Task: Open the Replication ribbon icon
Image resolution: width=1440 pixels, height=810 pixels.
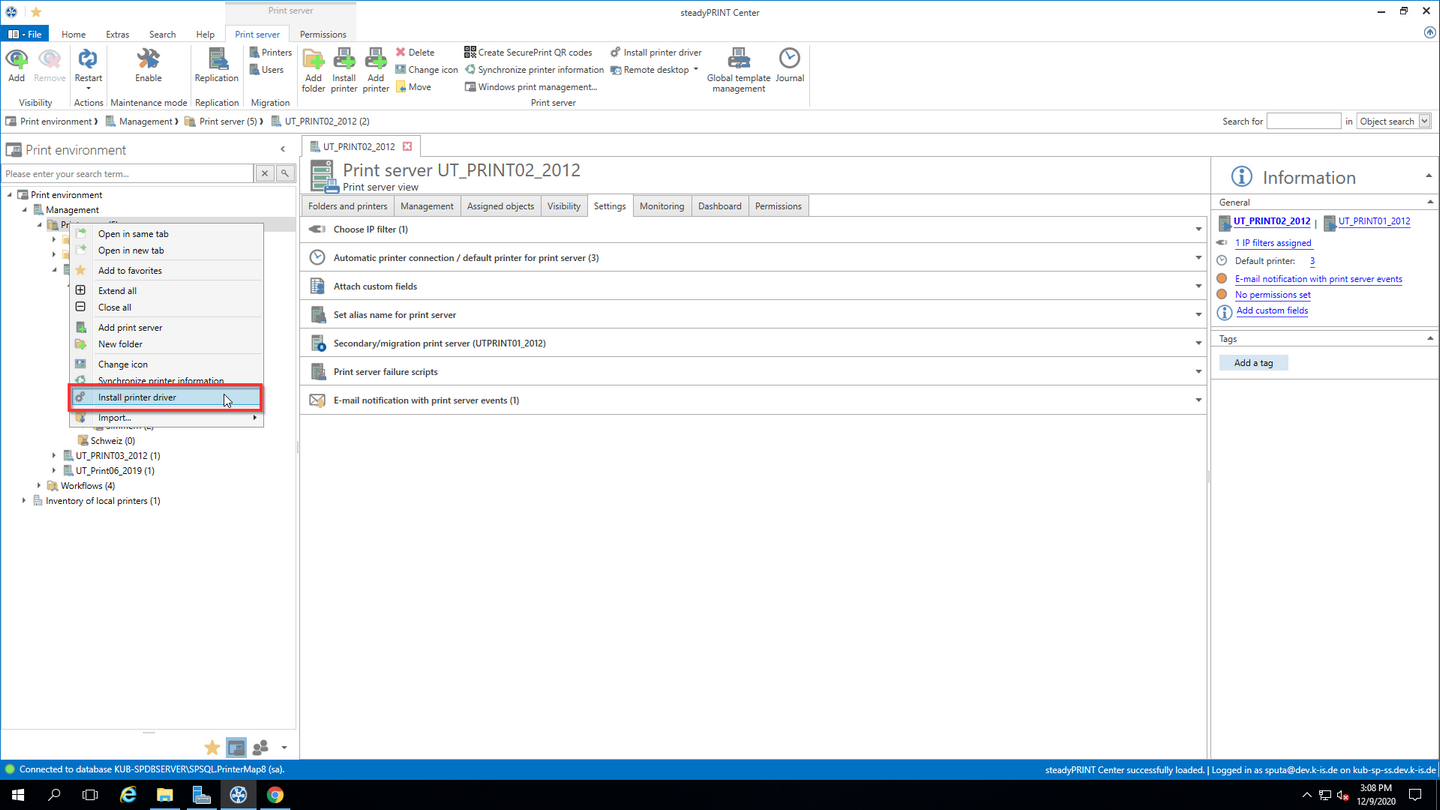Action: coord(216,65)
